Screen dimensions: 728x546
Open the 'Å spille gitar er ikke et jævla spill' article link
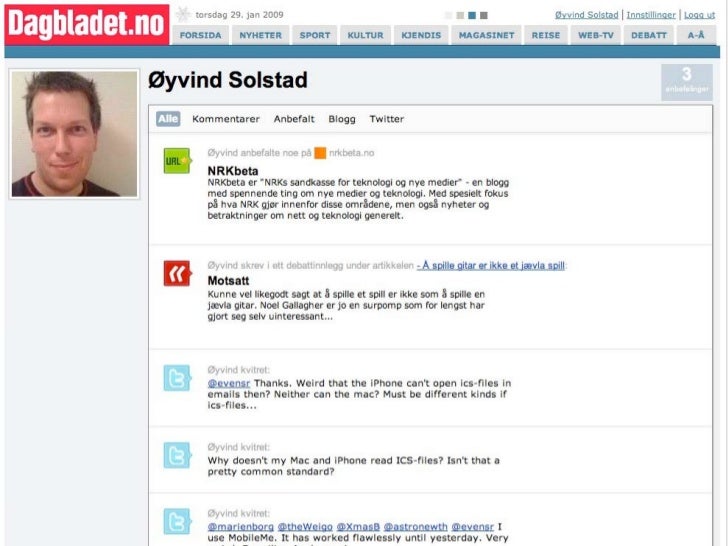(x=491, y=266)
